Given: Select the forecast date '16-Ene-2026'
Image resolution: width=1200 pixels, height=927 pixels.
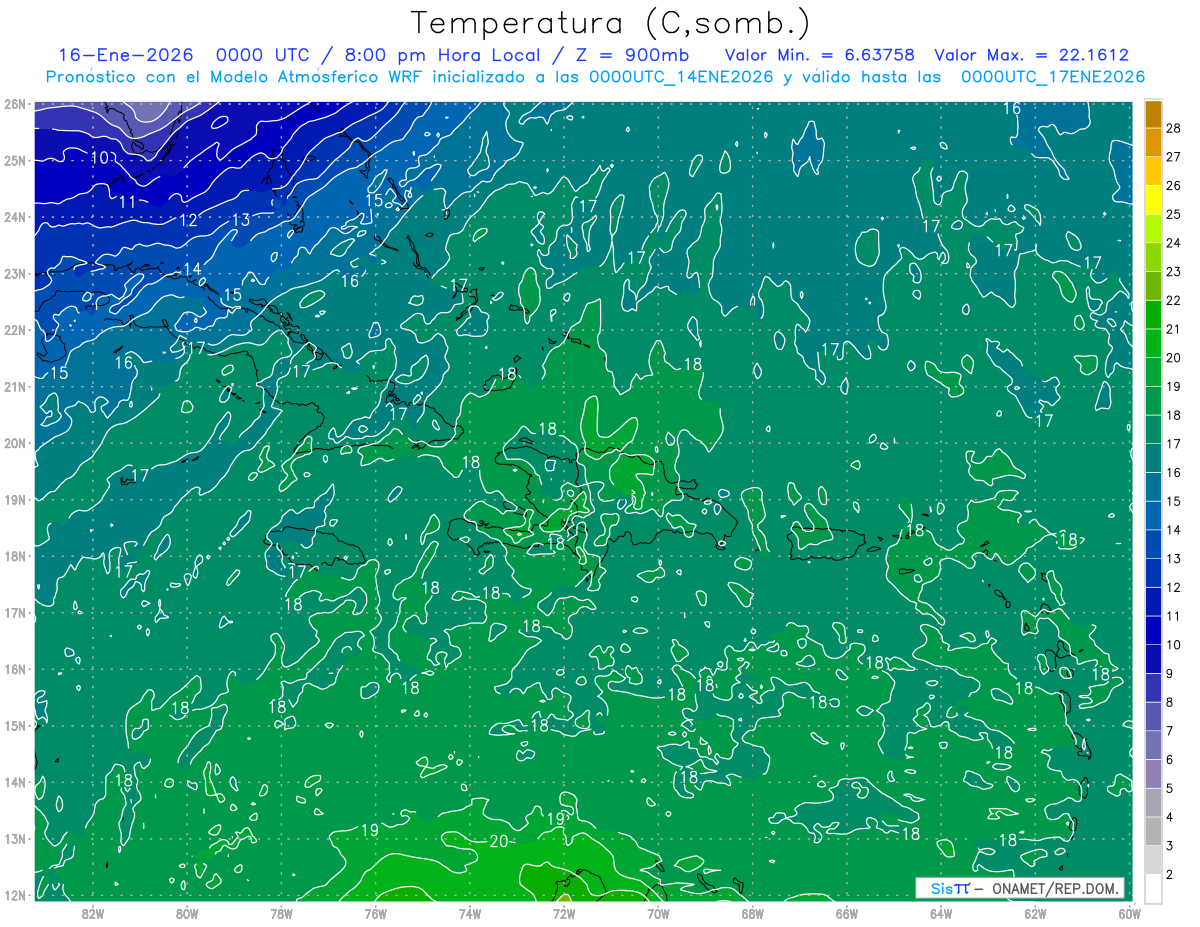Looking at the screenshot, I should 125,55.
